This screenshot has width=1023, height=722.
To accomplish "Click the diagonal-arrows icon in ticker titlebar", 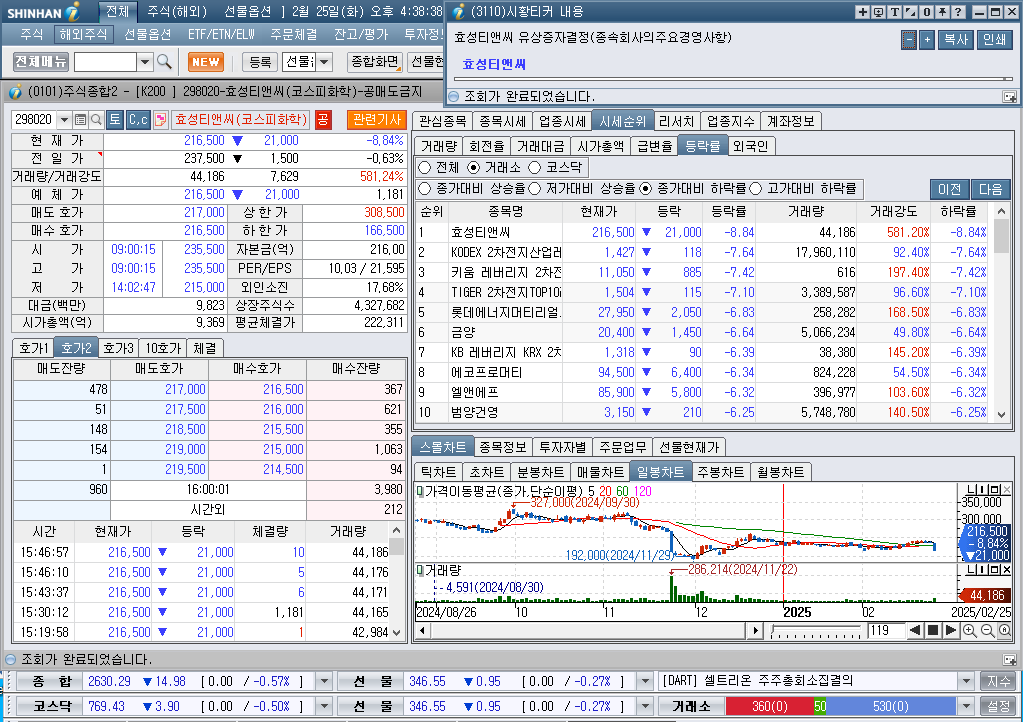I will [x=910, y=12].
